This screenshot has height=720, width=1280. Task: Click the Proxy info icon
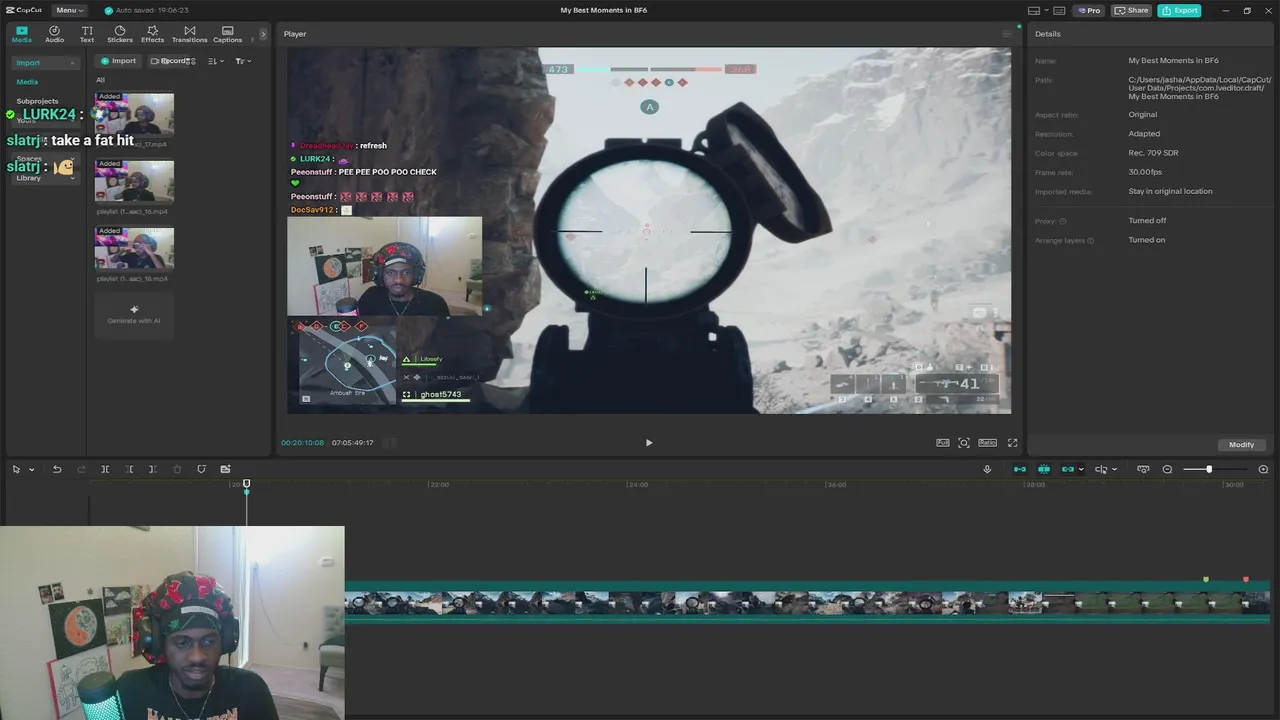(1062, 221)
